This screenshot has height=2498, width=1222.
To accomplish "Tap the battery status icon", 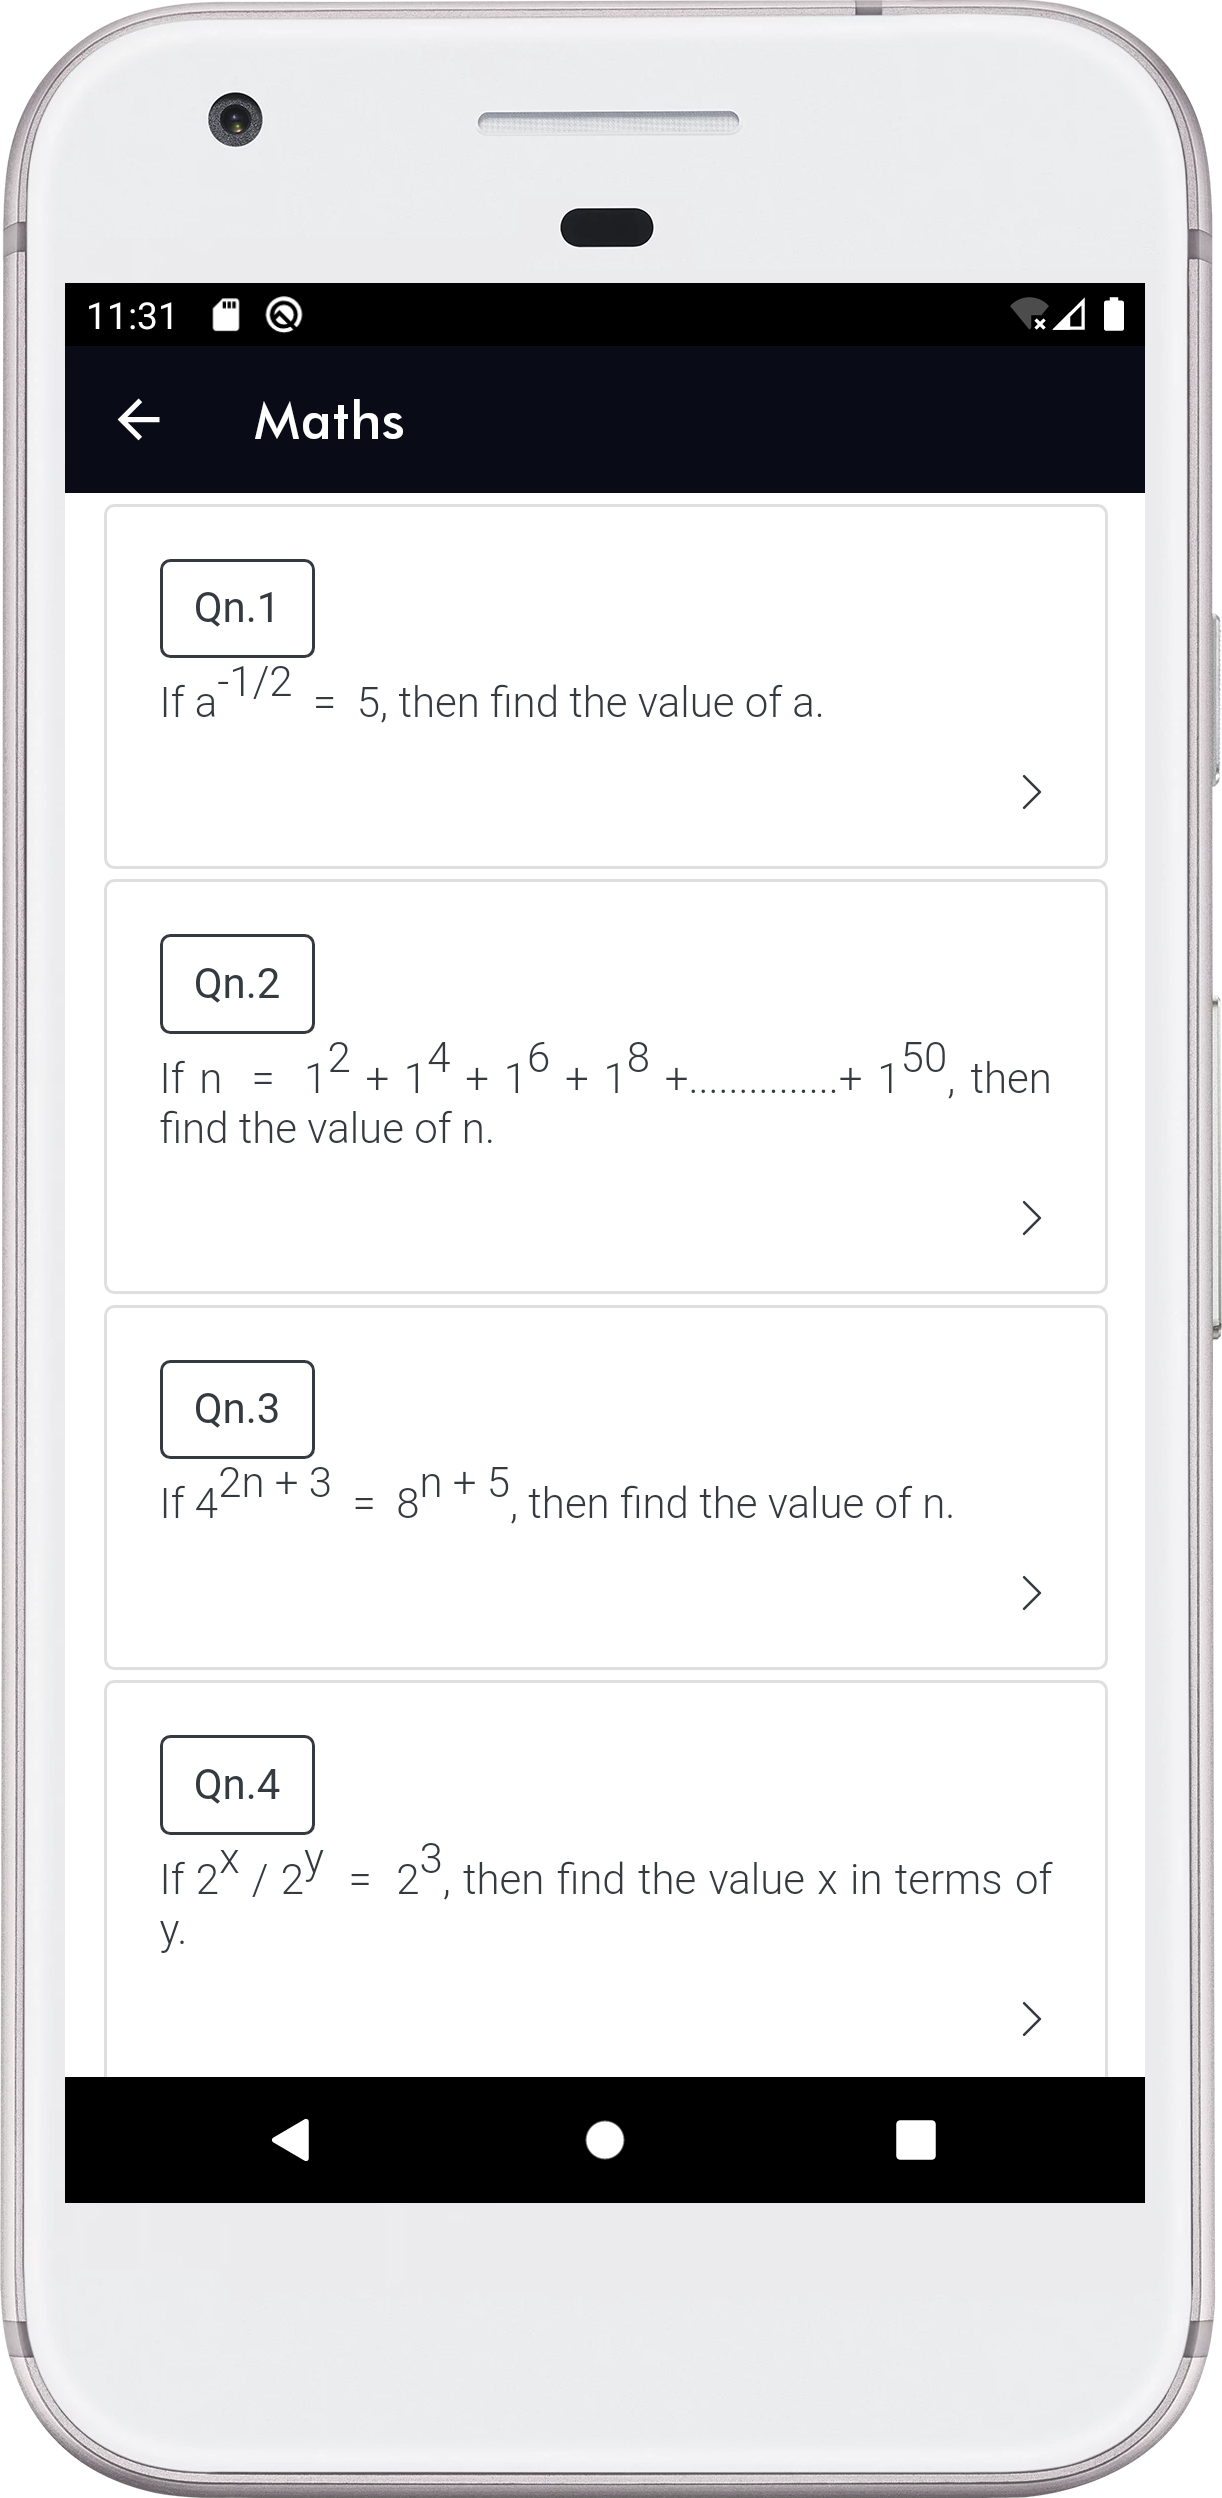I will pos(1113,315).
